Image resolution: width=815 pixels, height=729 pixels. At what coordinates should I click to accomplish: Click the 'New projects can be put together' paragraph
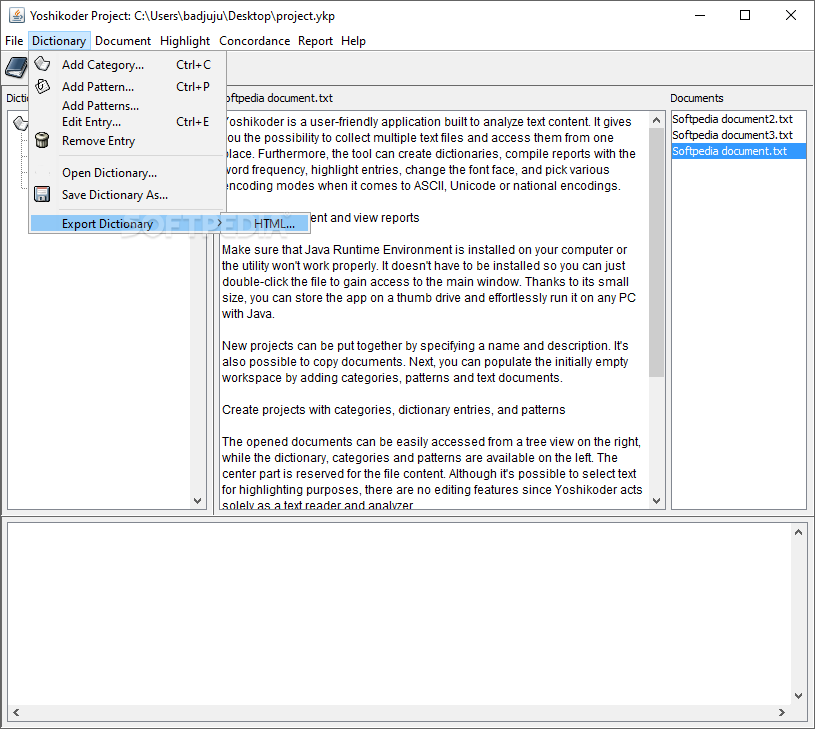tap(425, 362)
